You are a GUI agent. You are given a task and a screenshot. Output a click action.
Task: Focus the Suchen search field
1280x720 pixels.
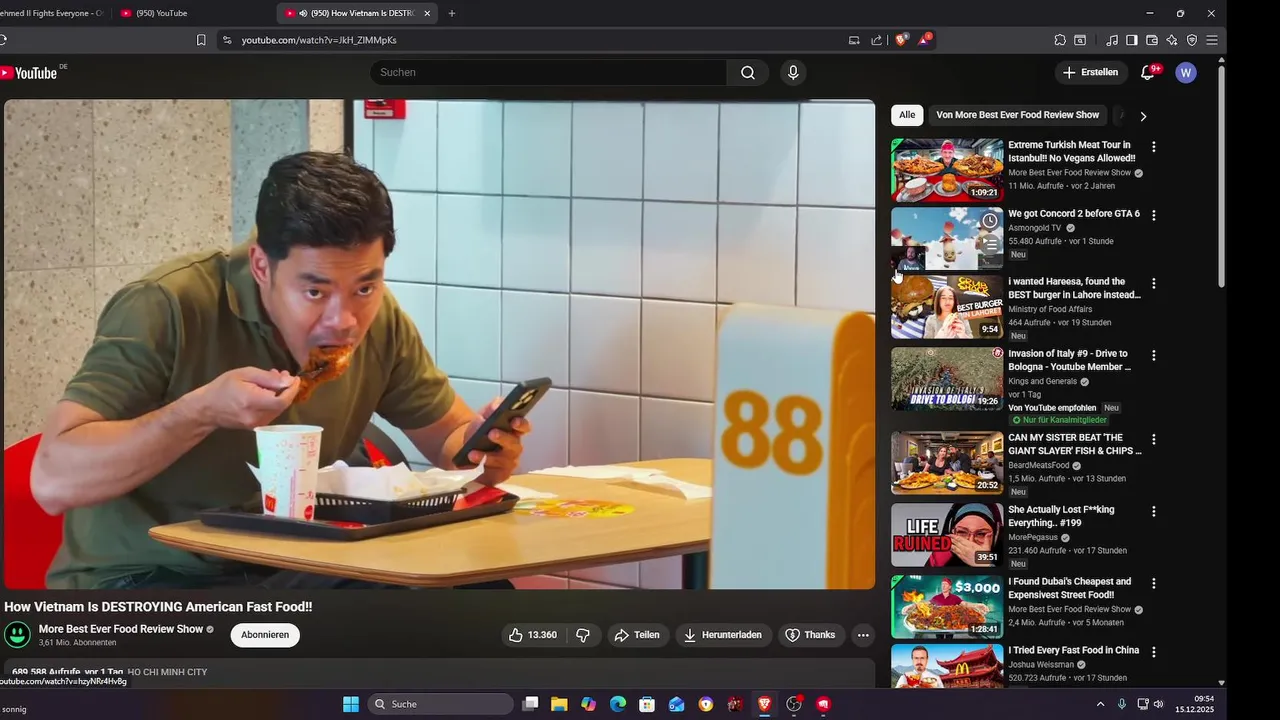[549, 73]
